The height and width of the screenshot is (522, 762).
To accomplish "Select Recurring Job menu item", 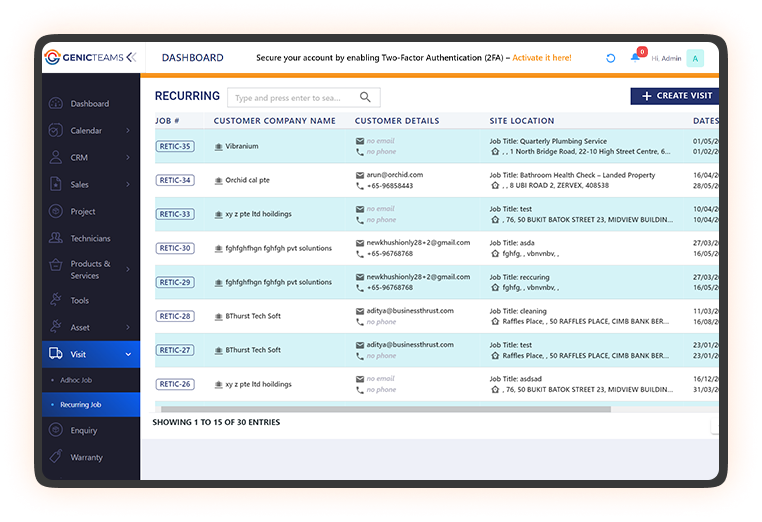I will pyautogui.click(x=81, y=405).
